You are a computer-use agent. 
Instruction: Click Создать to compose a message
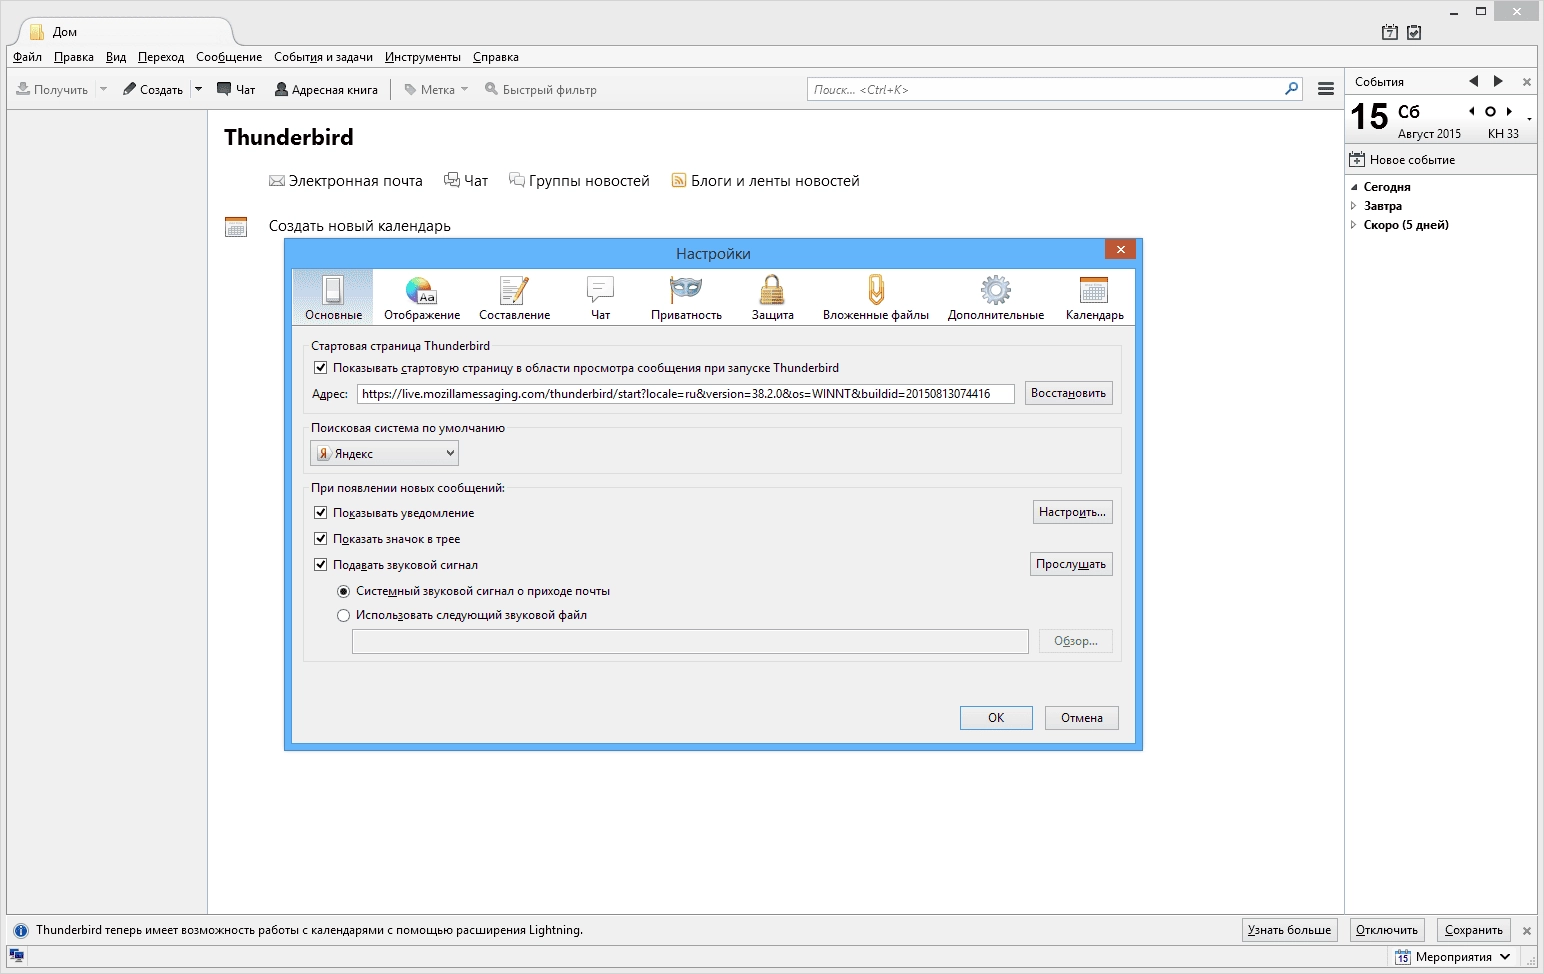coord(153,89)
